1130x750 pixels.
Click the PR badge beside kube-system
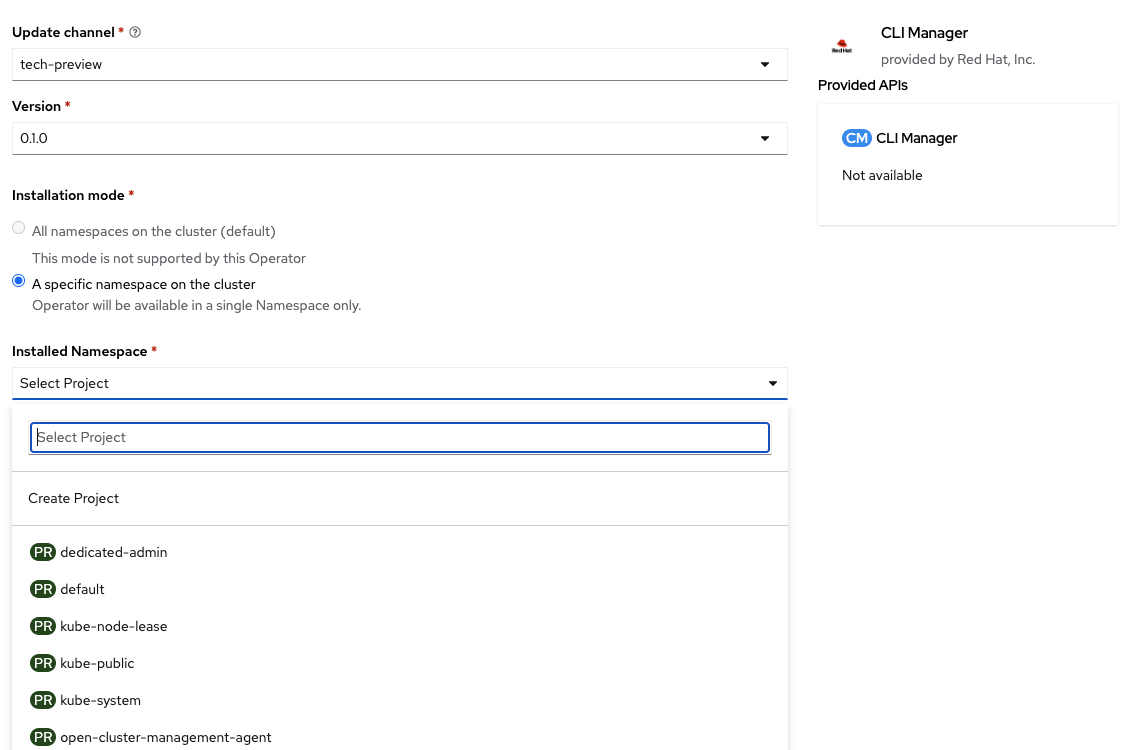click(x=43, y=700)
